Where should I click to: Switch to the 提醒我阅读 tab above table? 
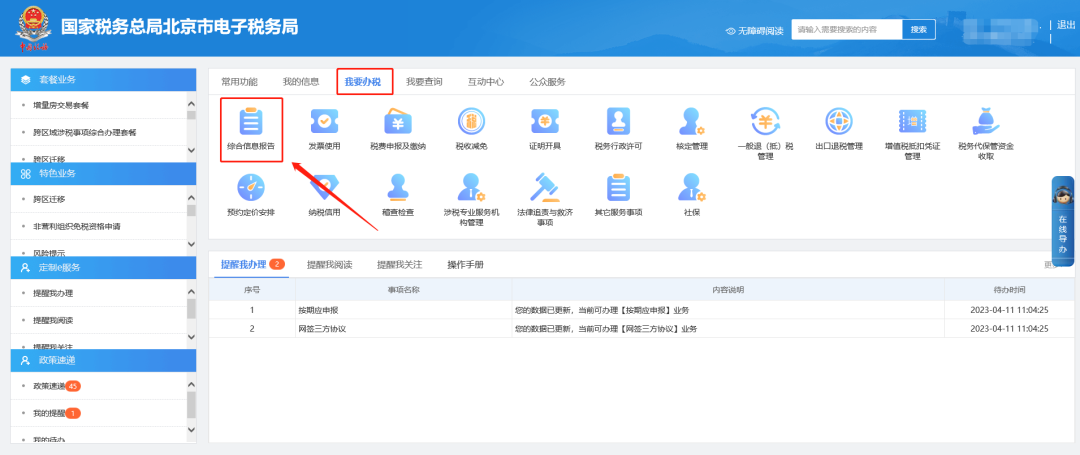point(329,264)
